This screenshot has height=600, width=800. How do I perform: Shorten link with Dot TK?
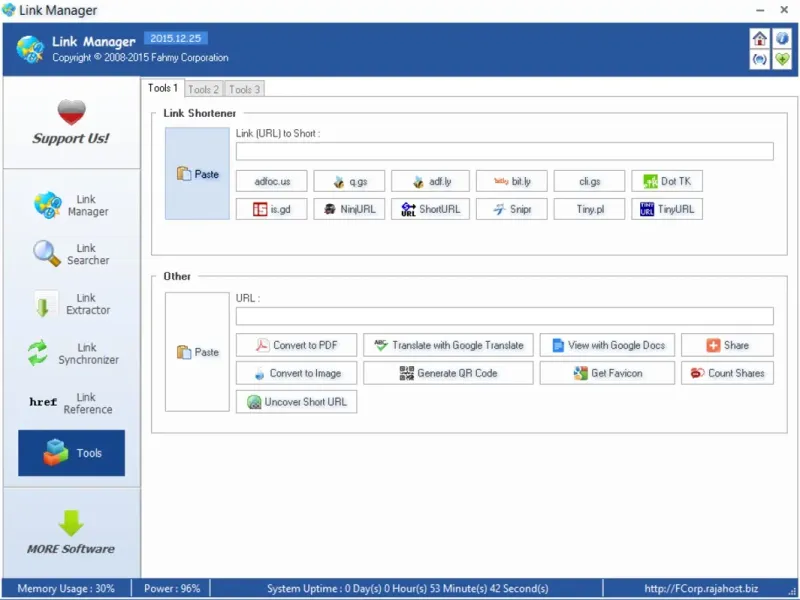667,181
